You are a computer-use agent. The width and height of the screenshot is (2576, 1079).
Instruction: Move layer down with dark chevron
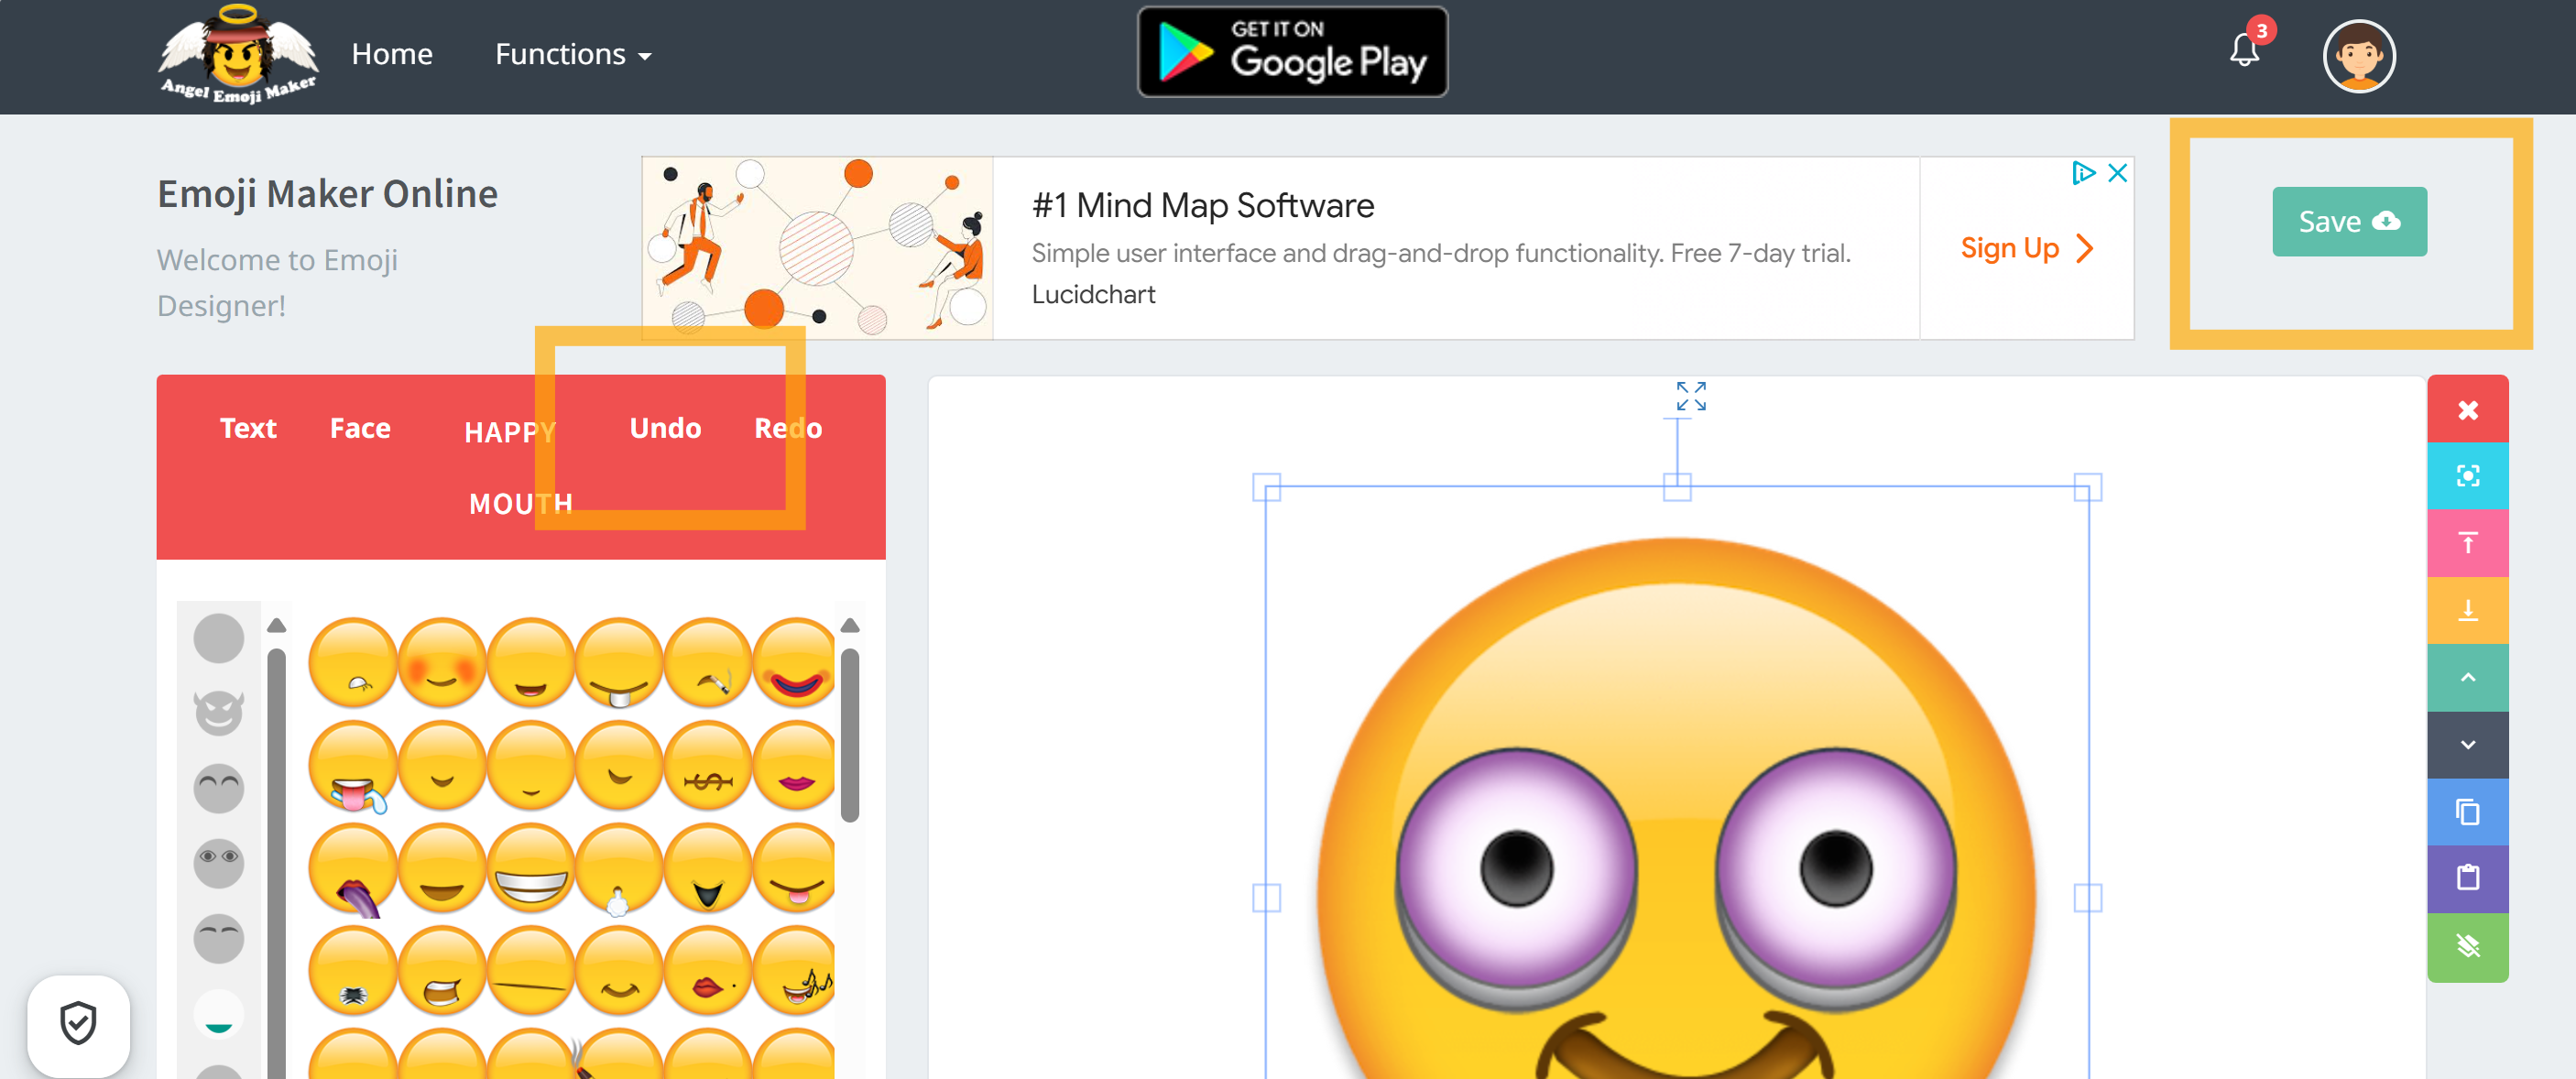(2467, 745)
